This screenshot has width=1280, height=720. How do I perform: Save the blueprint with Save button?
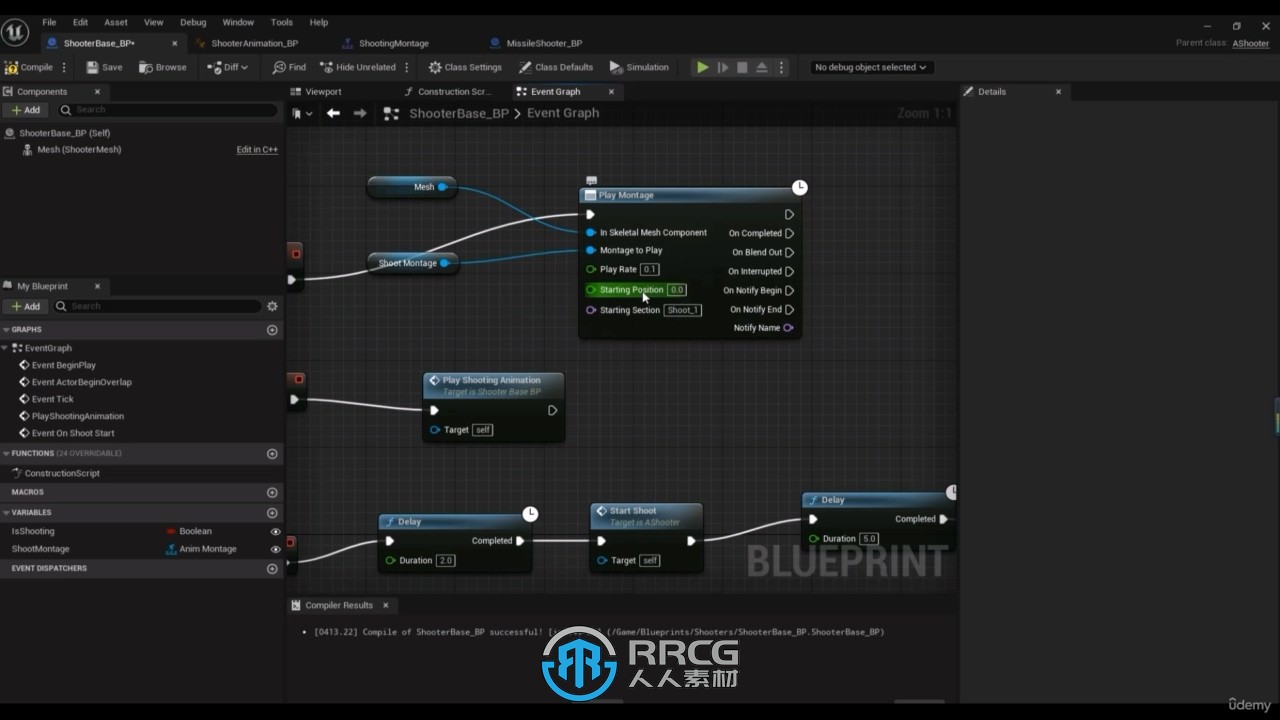[104, 67]
